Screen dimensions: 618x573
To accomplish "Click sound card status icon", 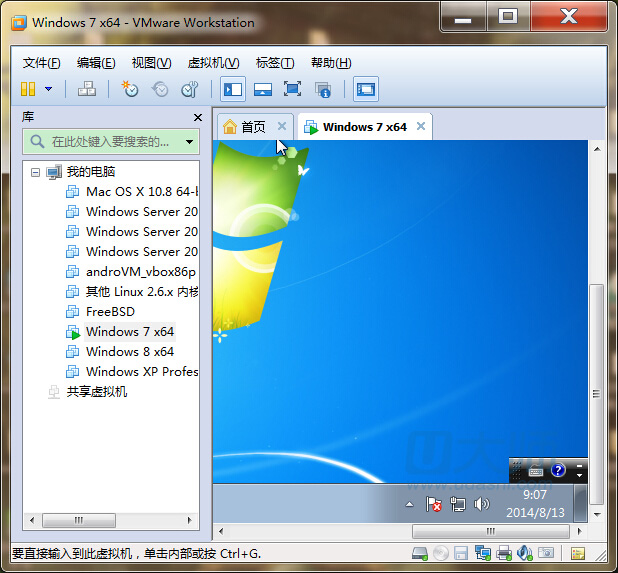I will (525, 553).
